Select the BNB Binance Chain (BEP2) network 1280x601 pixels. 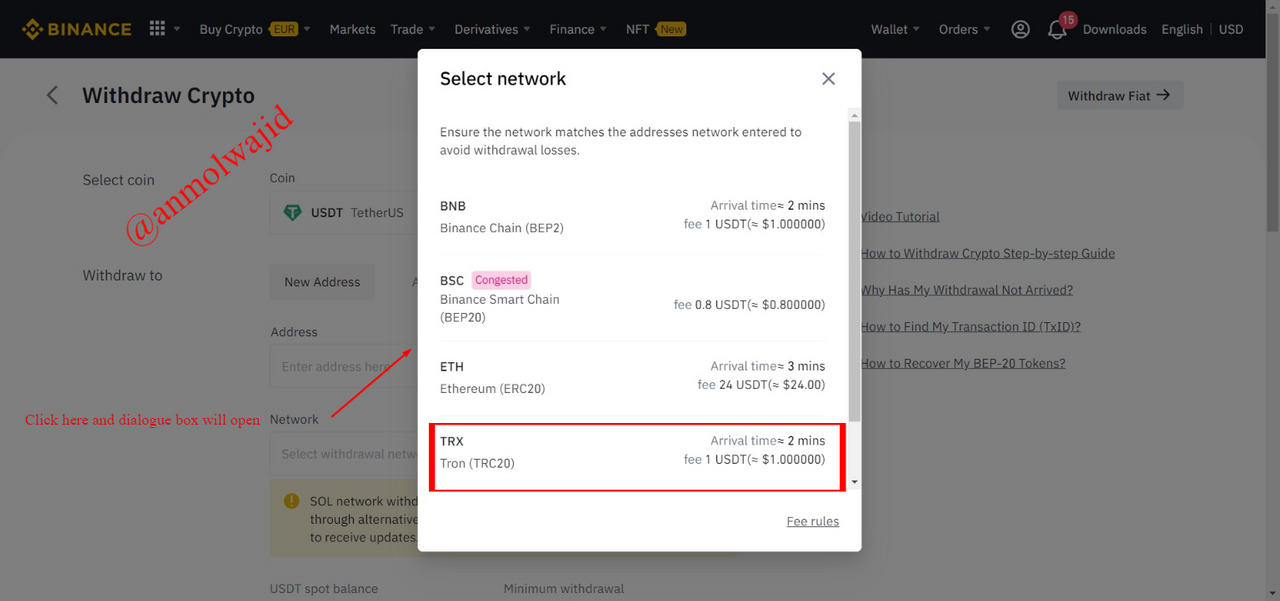(x=632, y=216)
